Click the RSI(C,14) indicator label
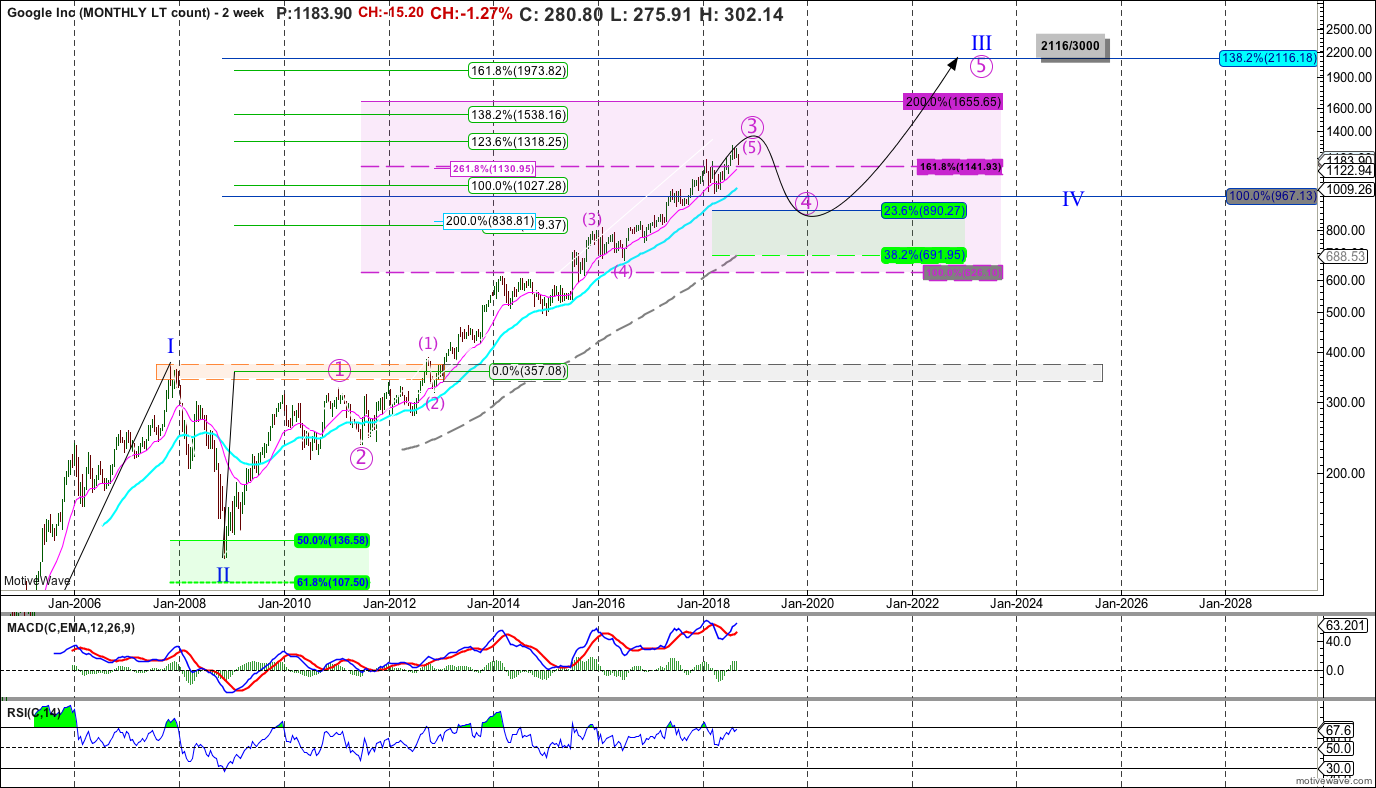The width and height of the screenshot is (1376, 788). tap(32, 713)
